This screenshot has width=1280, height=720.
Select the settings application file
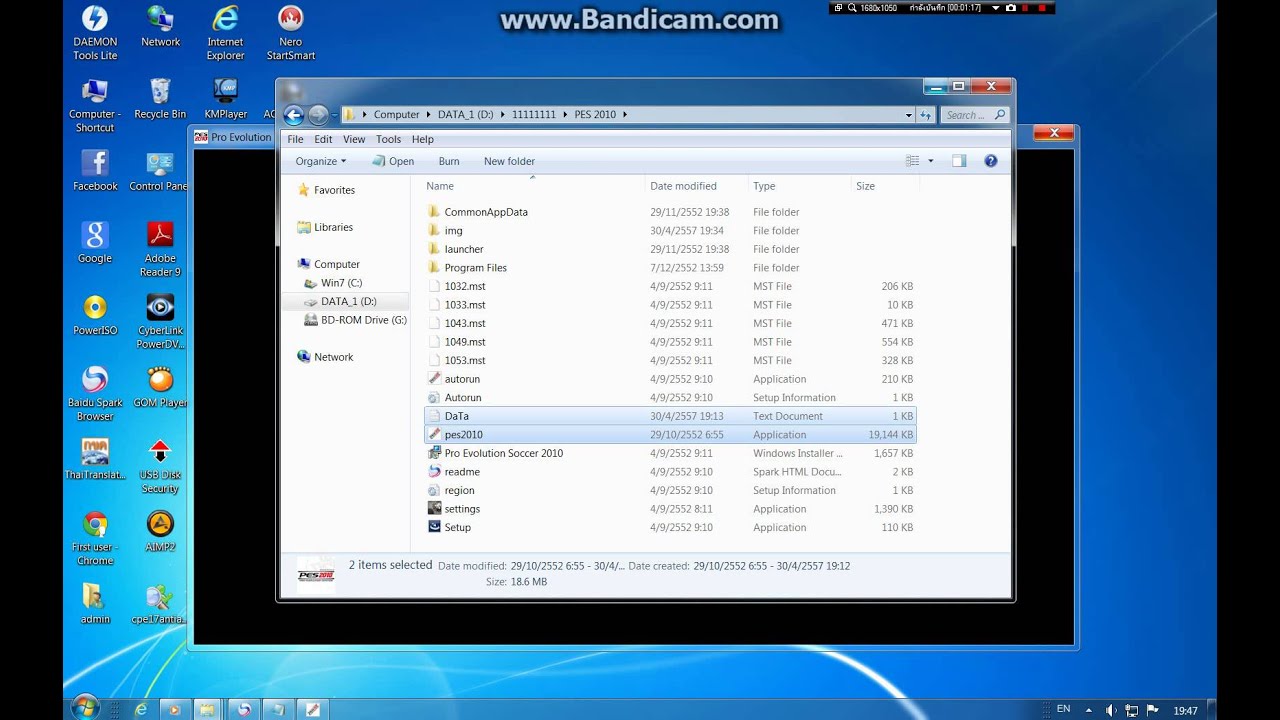coord(670,509)
